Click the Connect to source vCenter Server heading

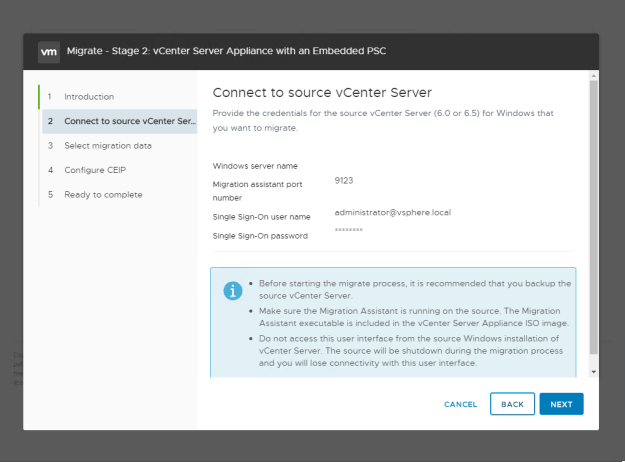click(x=322, y=92)
